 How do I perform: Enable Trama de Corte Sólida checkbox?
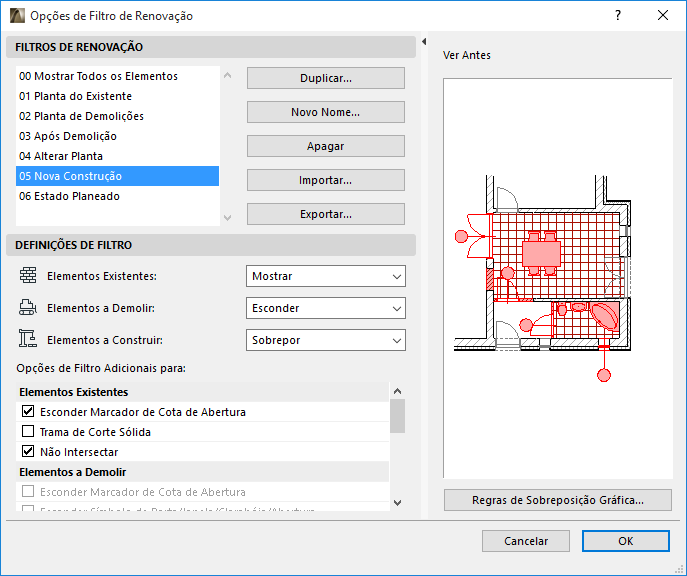(28, 431)
